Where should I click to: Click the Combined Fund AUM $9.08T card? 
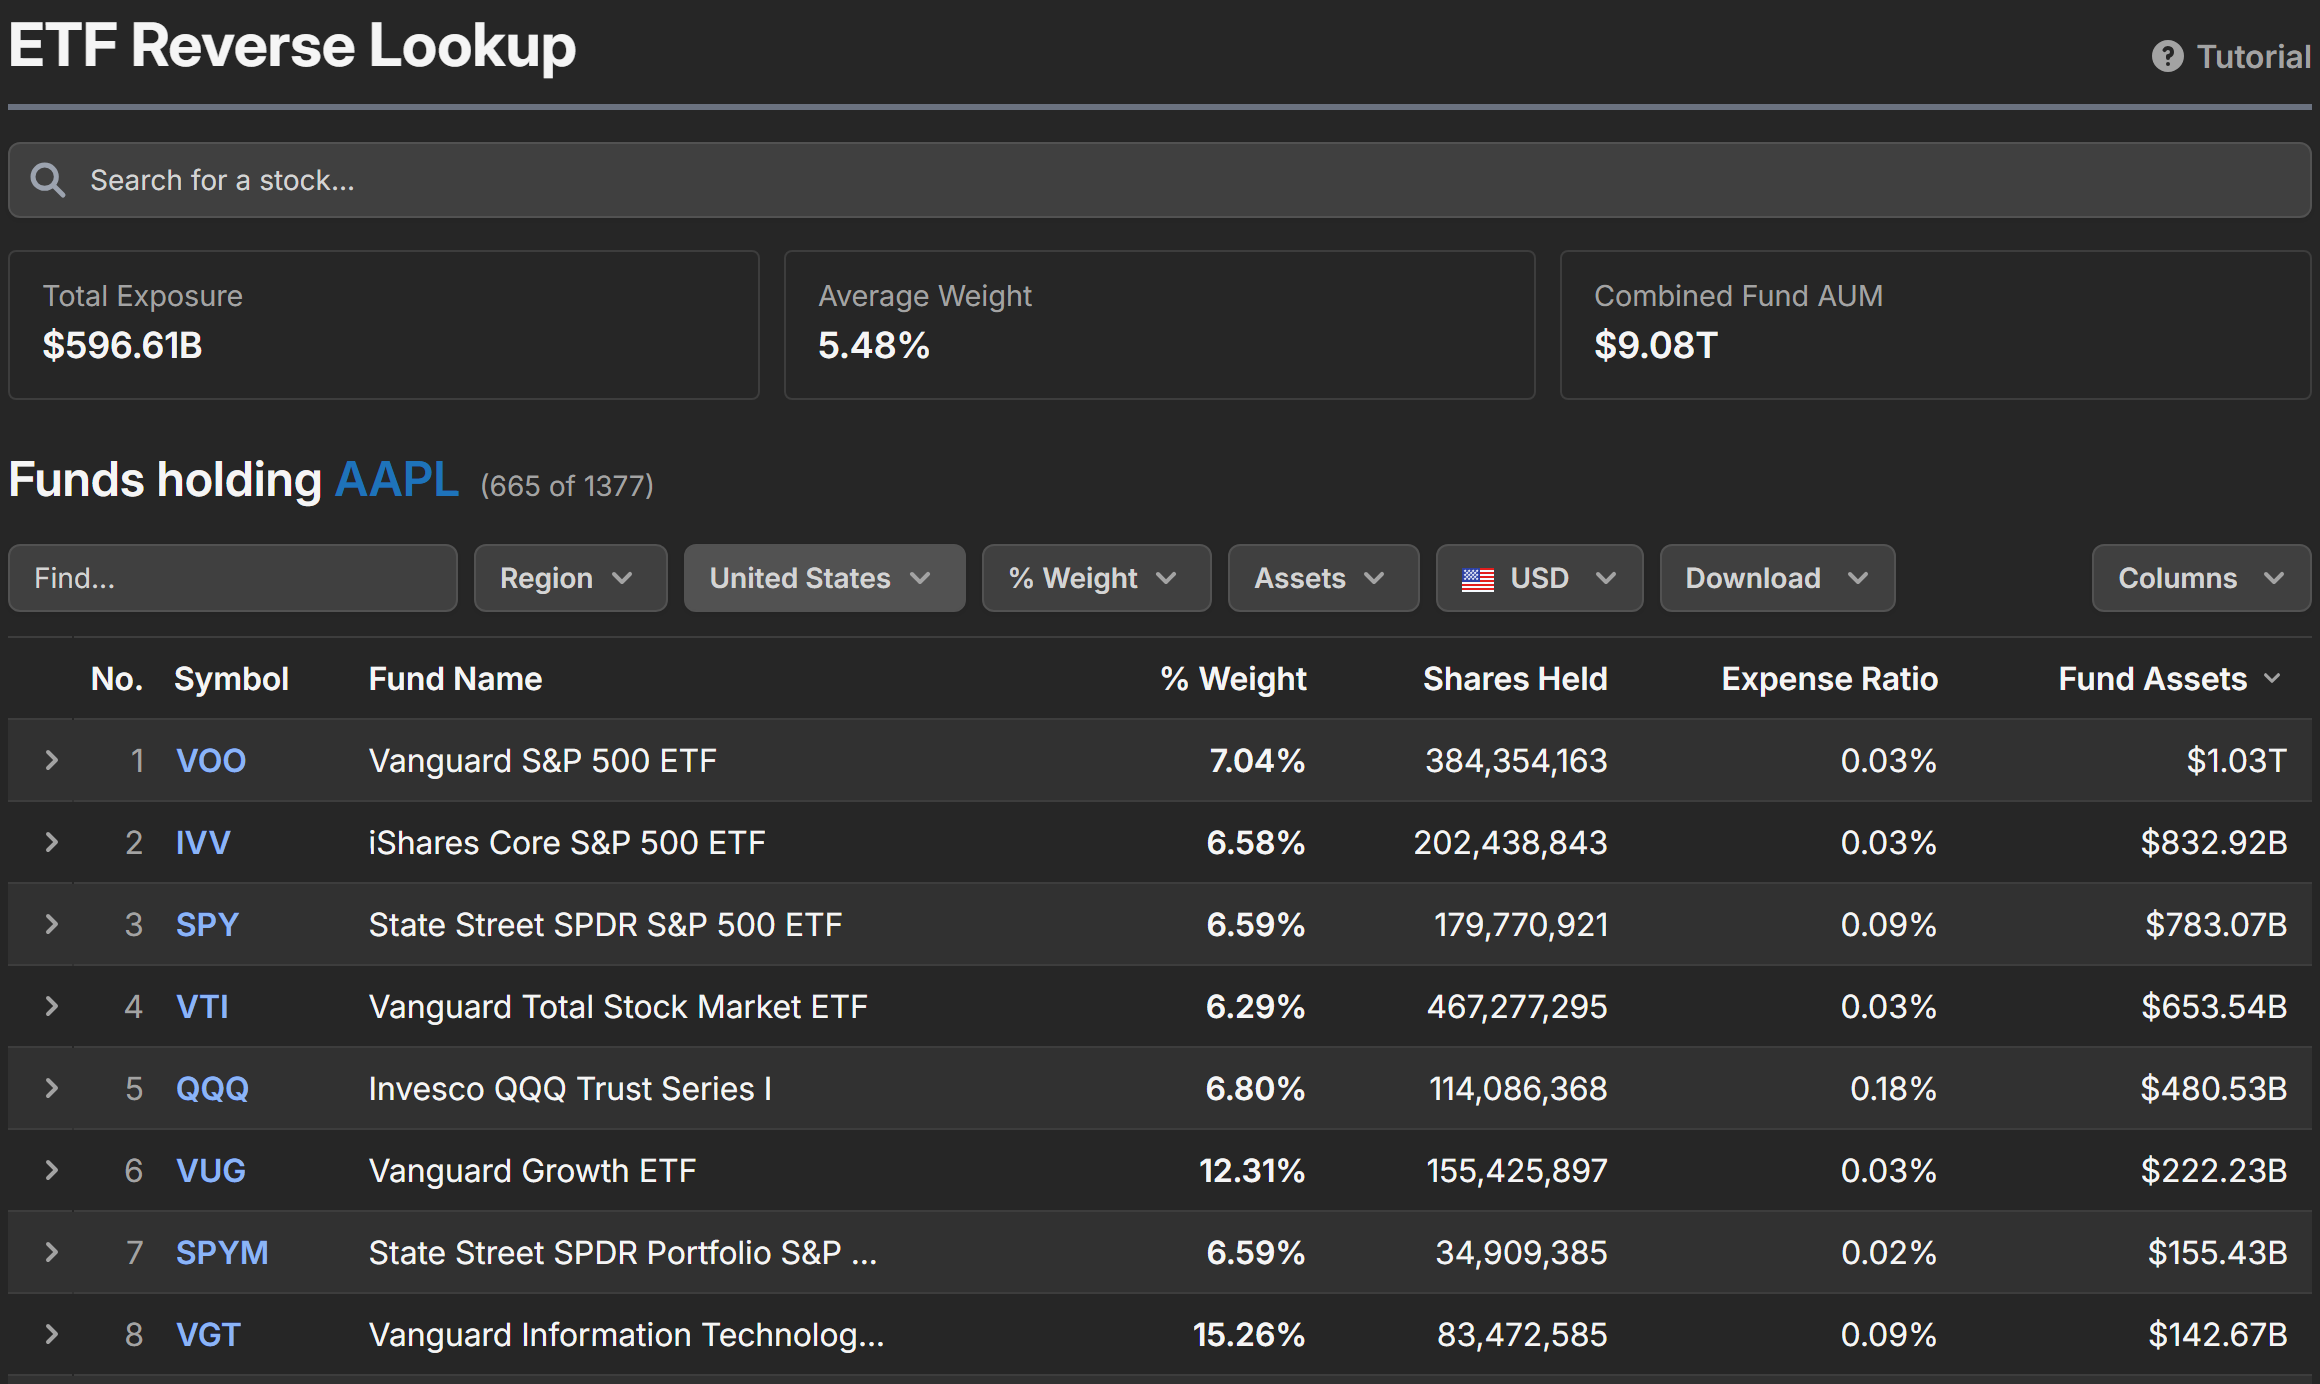[x=1935, y=325]
